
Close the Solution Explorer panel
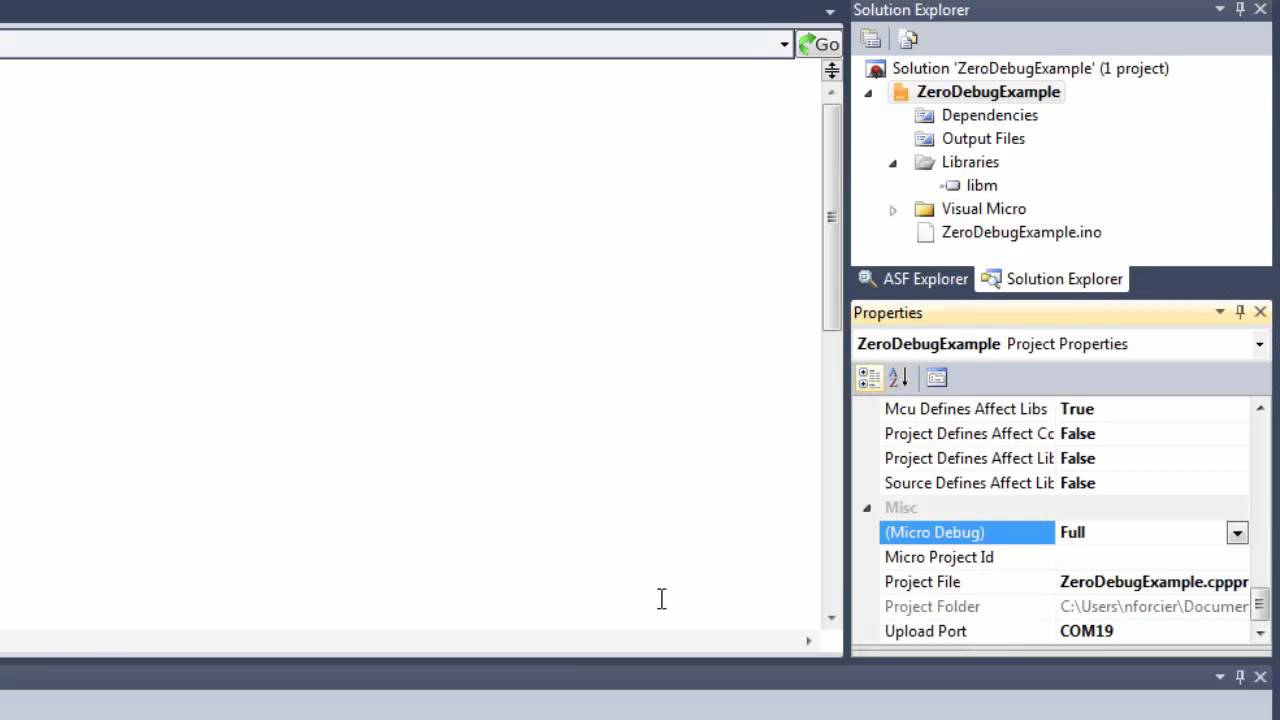1260,9
